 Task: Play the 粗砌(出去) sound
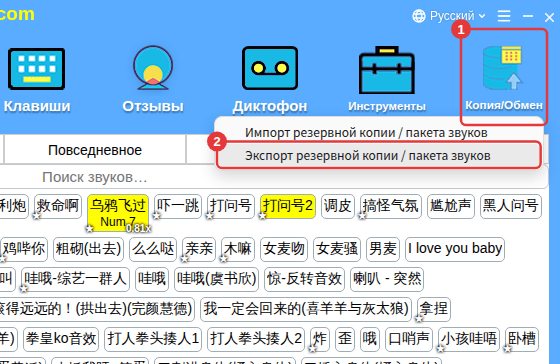coord(88,249)
